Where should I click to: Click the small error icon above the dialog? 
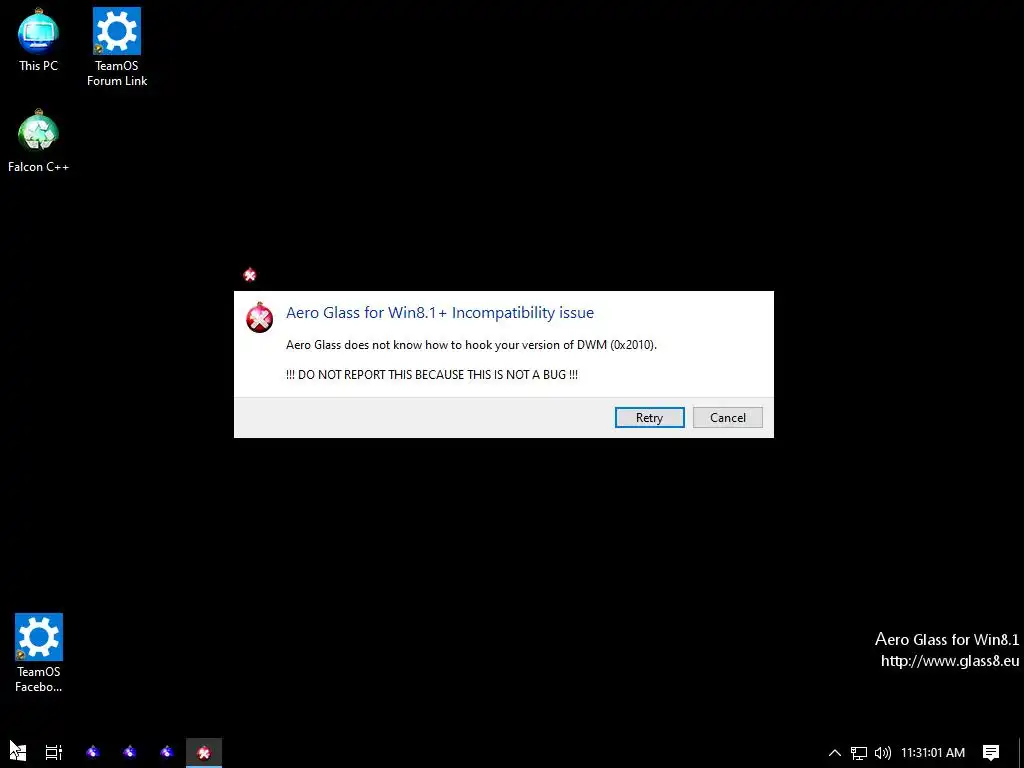coord(249,275)
